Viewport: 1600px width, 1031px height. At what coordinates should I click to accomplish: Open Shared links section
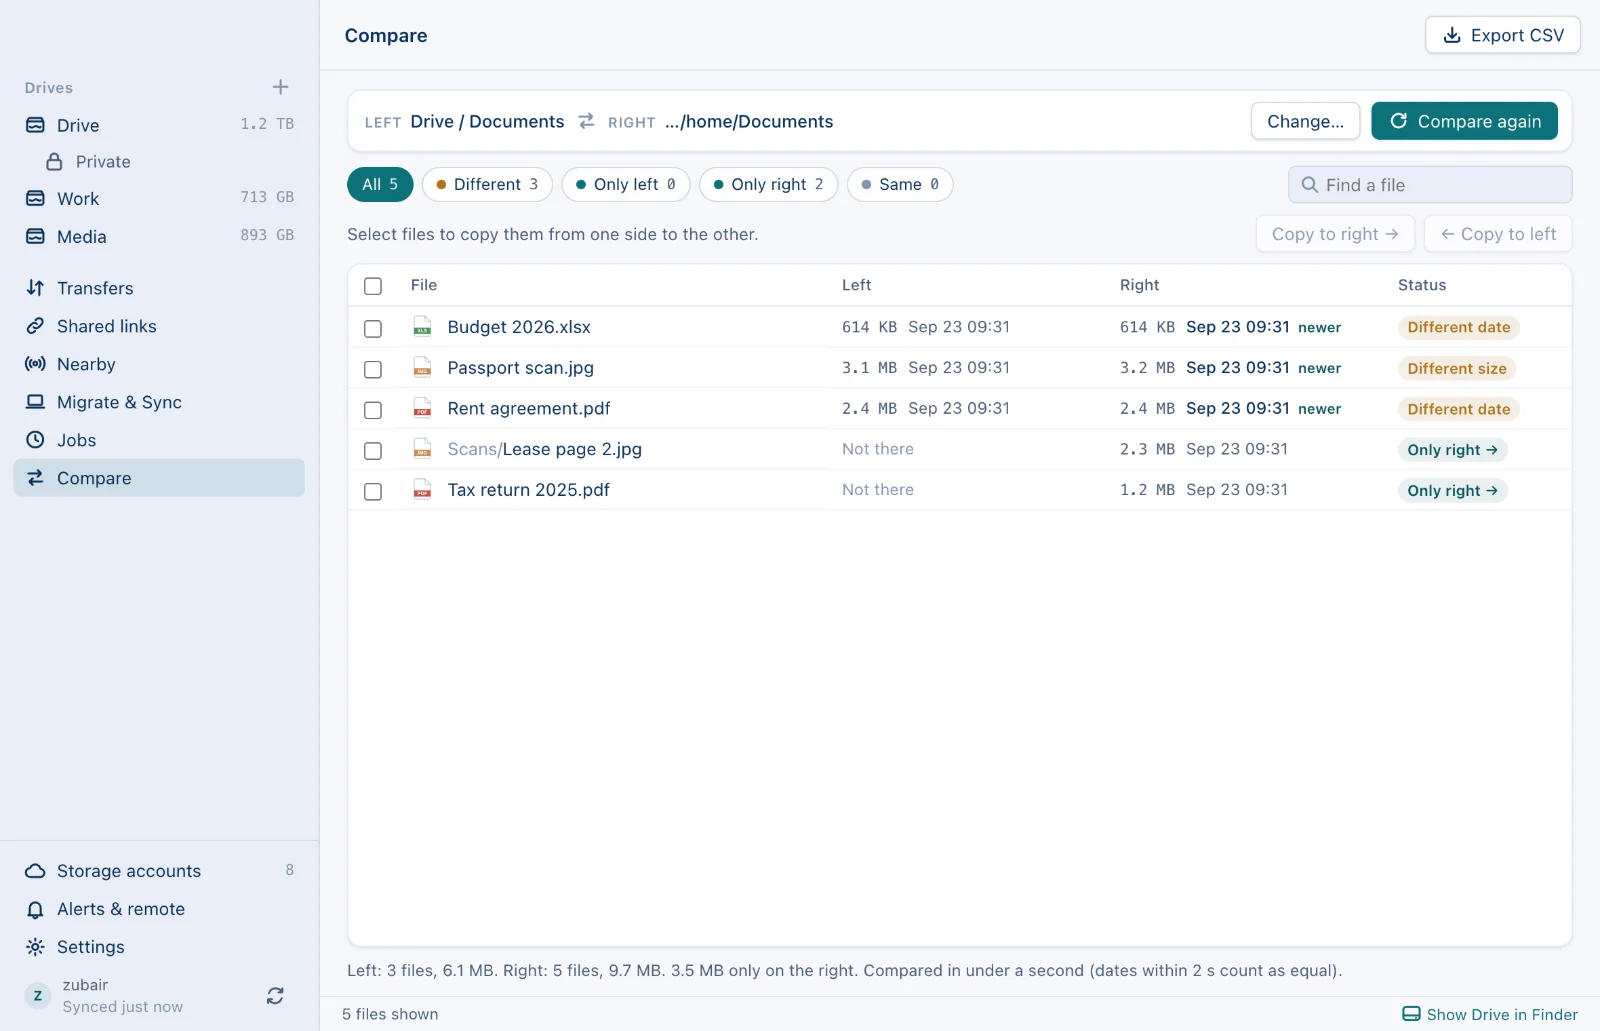159,326
